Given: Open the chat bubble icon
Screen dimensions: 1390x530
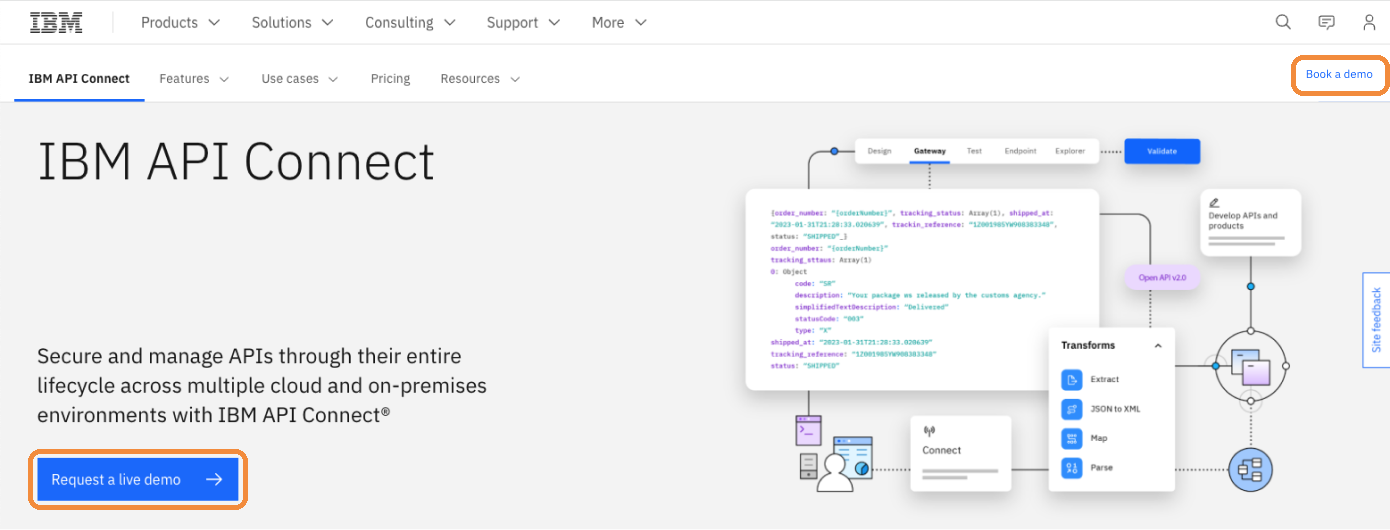Looking at the screenshot, I should (x=1326, y=22).
